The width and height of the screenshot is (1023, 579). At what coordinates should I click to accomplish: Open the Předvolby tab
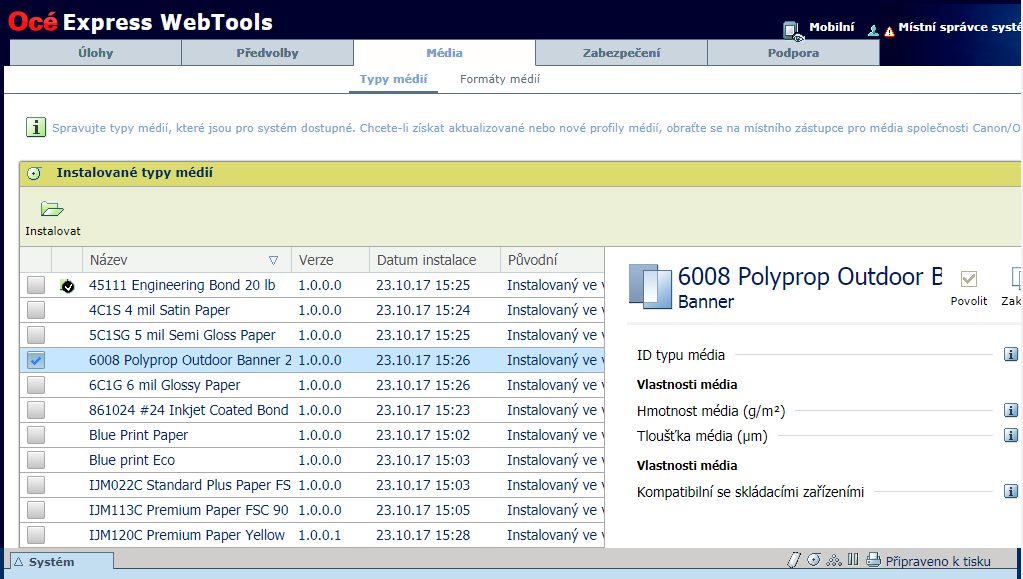pyautogui.click(x=267, y=53)
